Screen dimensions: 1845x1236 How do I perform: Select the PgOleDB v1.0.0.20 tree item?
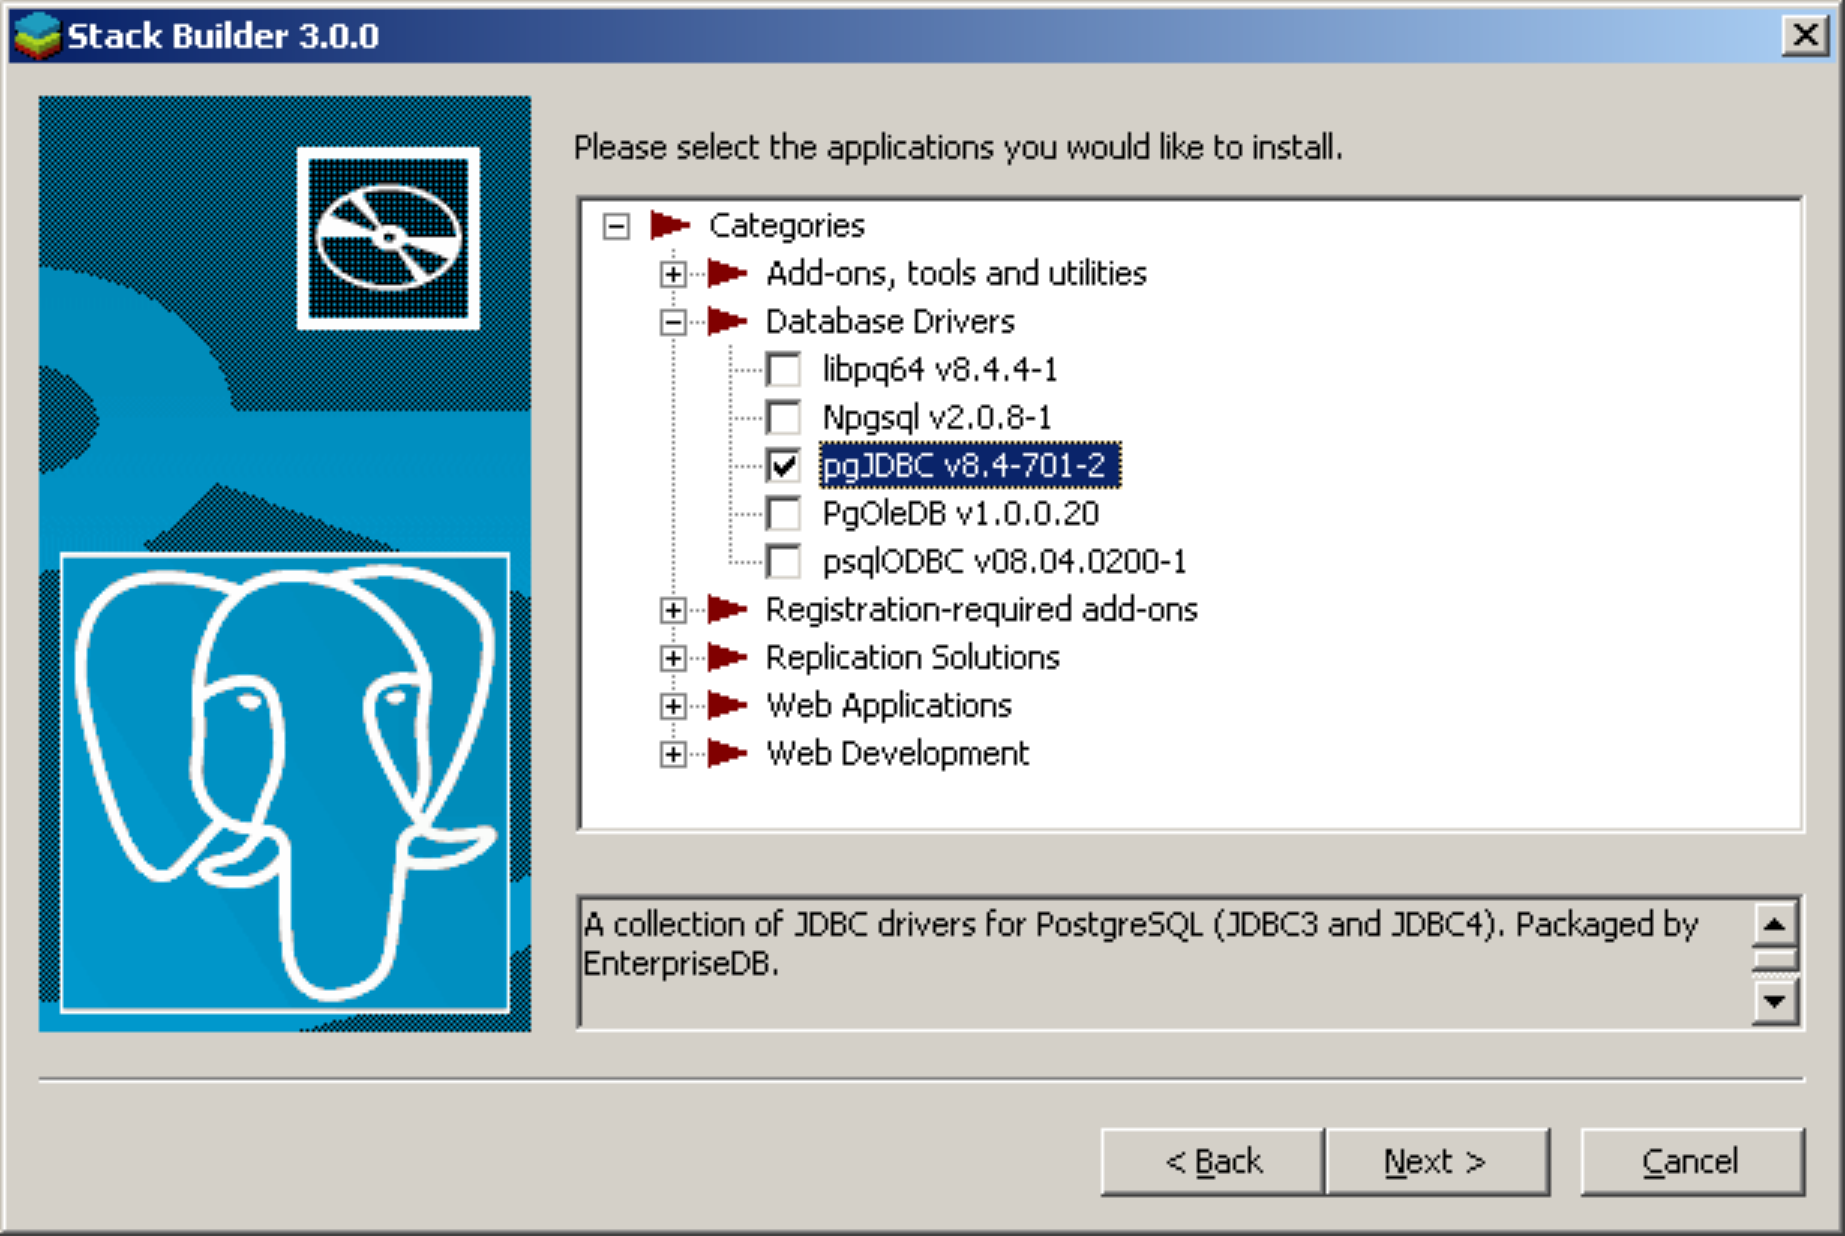coord(960,513)
